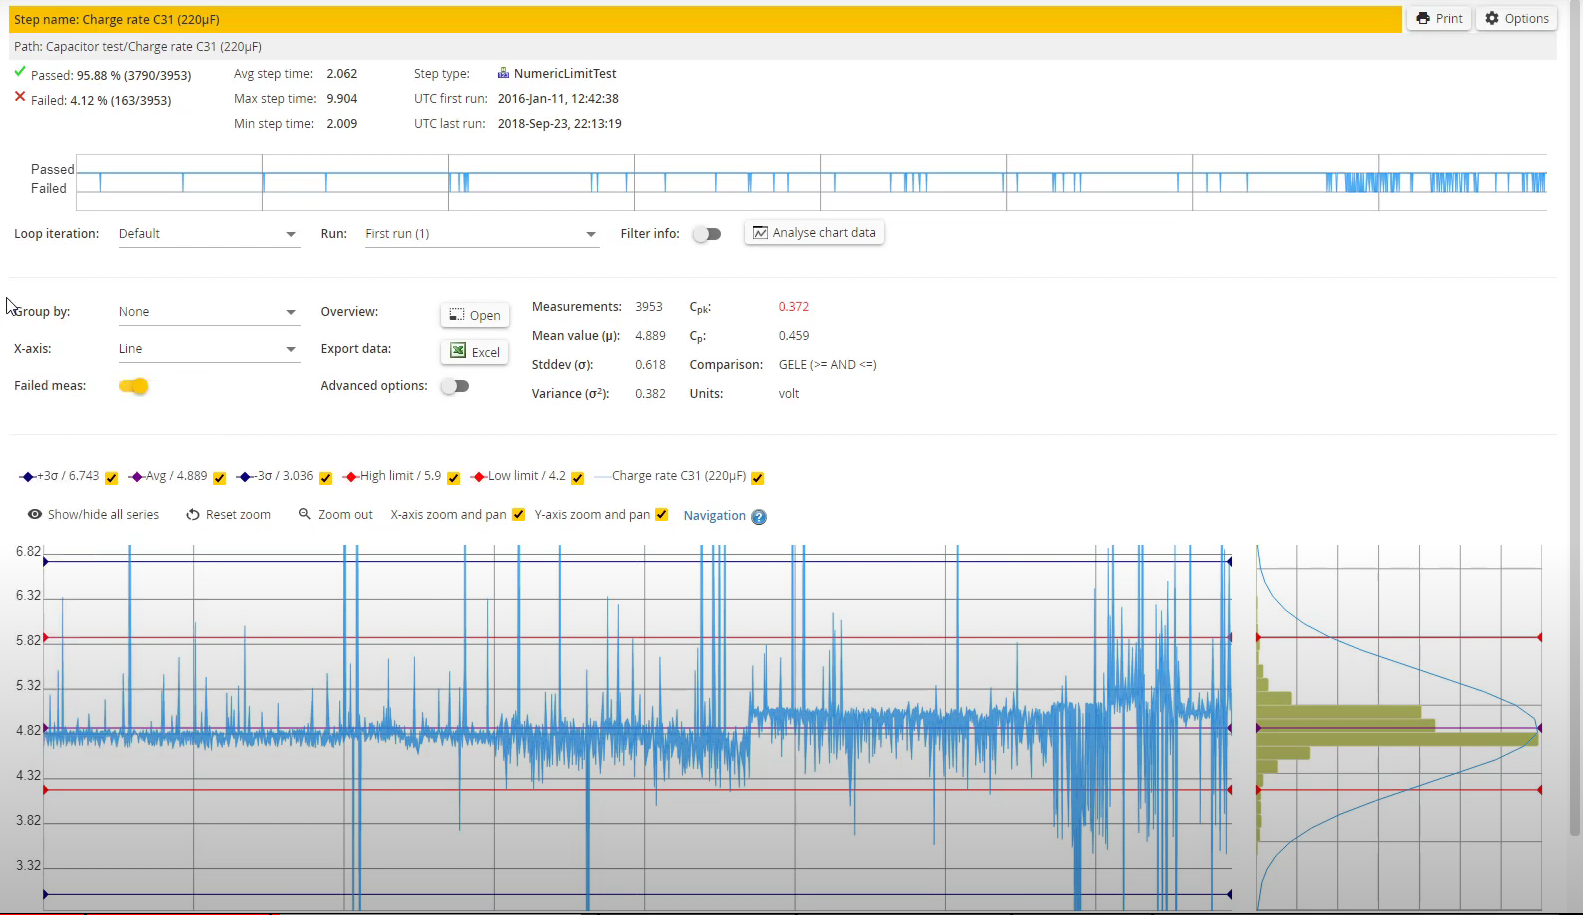This screenshot has width=1583, height=915.
Task: Open the Options gear menu
Action: 1516,19
